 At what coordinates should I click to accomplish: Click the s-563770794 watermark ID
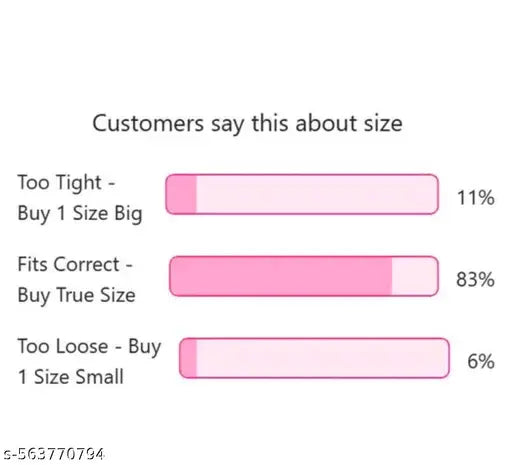point(53,454)
